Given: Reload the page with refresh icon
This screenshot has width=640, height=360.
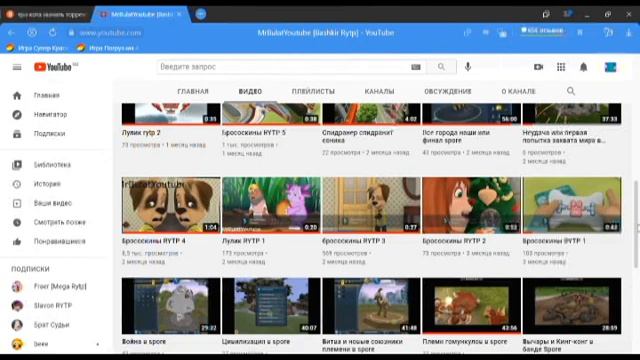Looking at the screenshot, I should point(52,33).
